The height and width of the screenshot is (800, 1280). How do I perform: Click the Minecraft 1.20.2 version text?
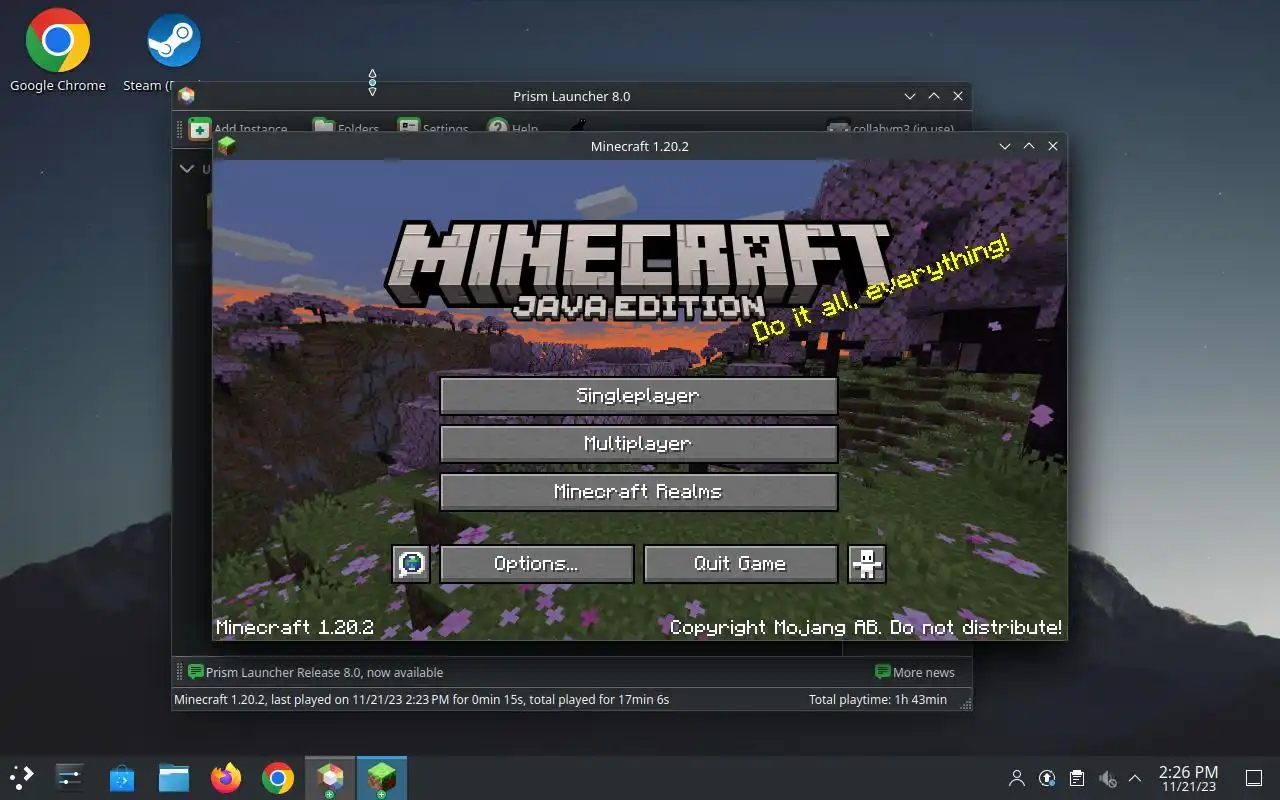[295, 627]
